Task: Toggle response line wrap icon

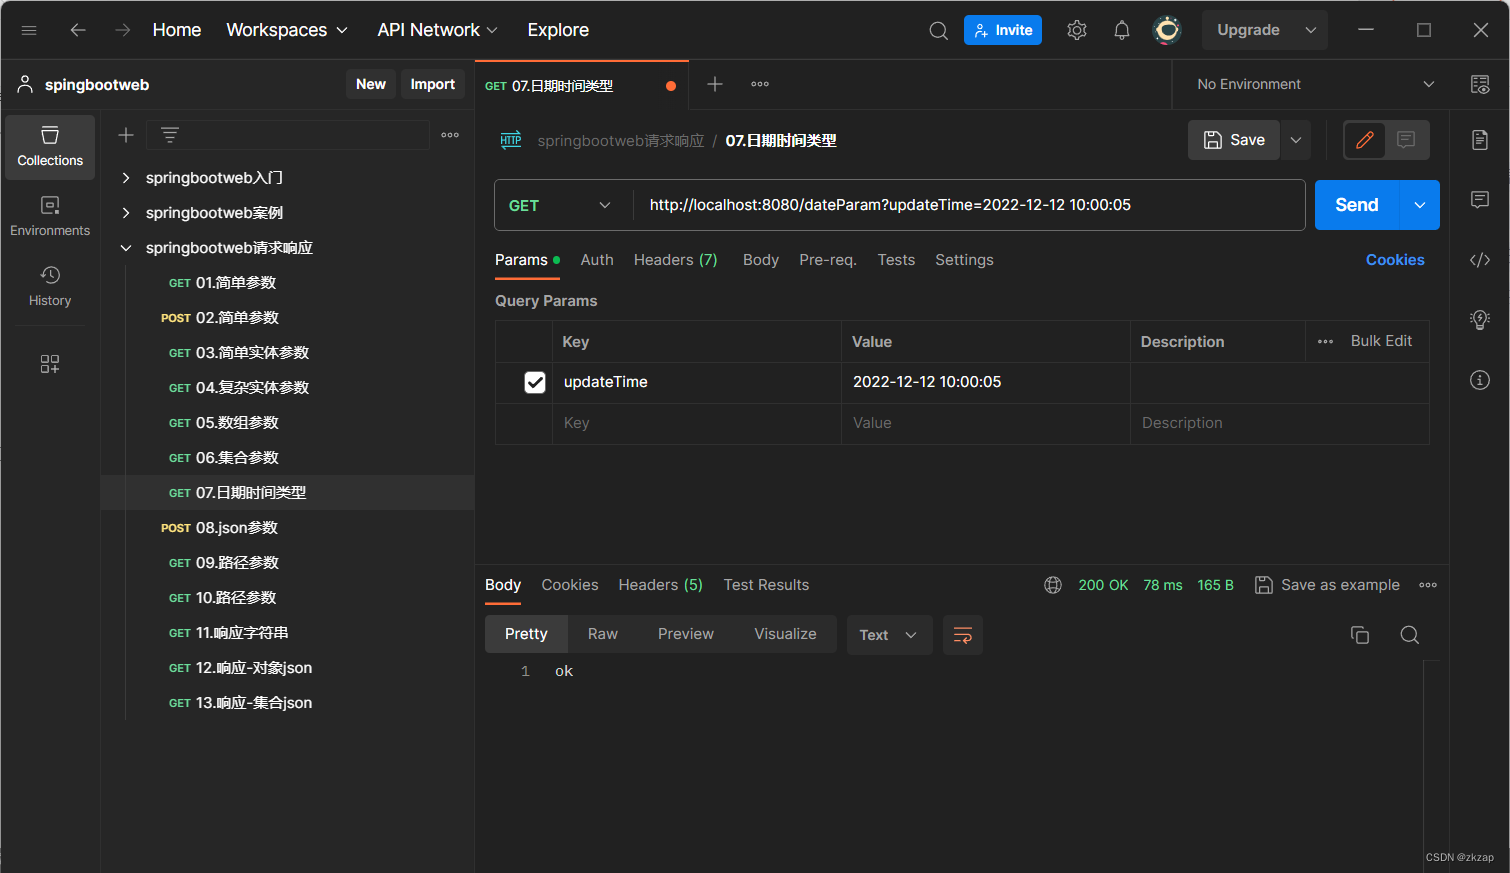Action: pos(963,635)
